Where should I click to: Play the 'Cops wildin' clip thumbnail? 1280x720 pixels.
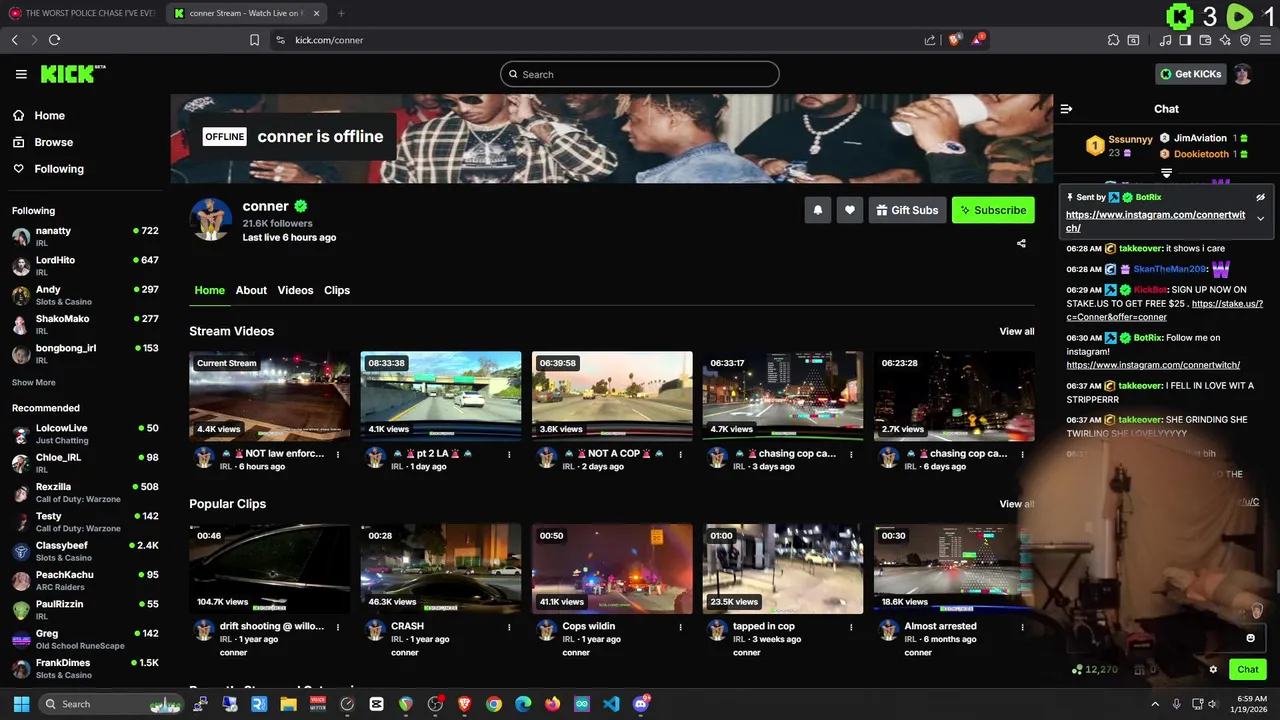(x=612, y=569)
